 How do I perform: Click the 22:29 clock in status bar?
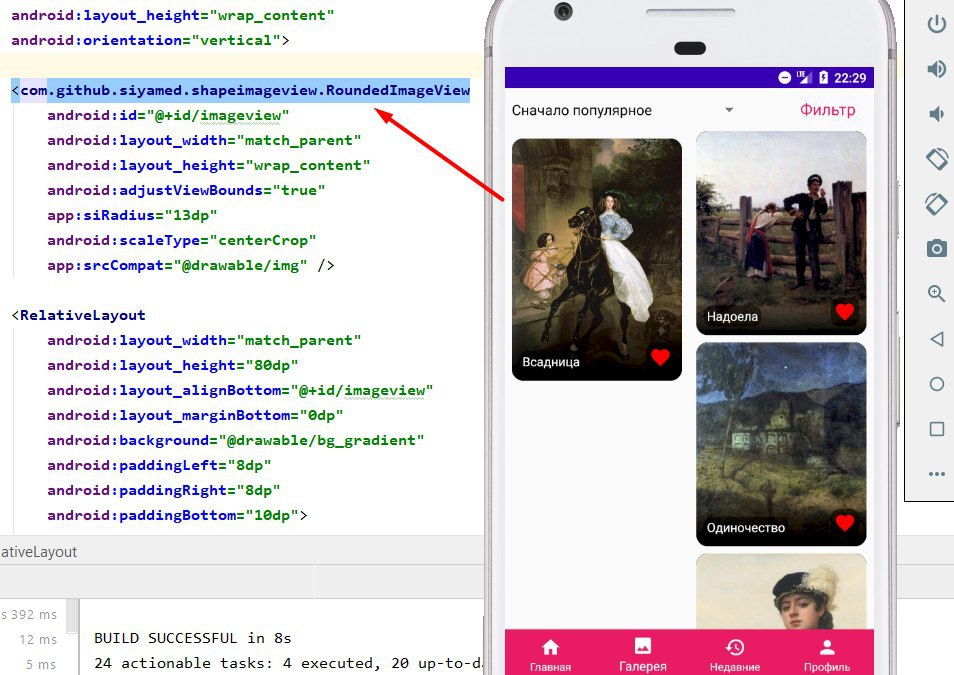850,78
